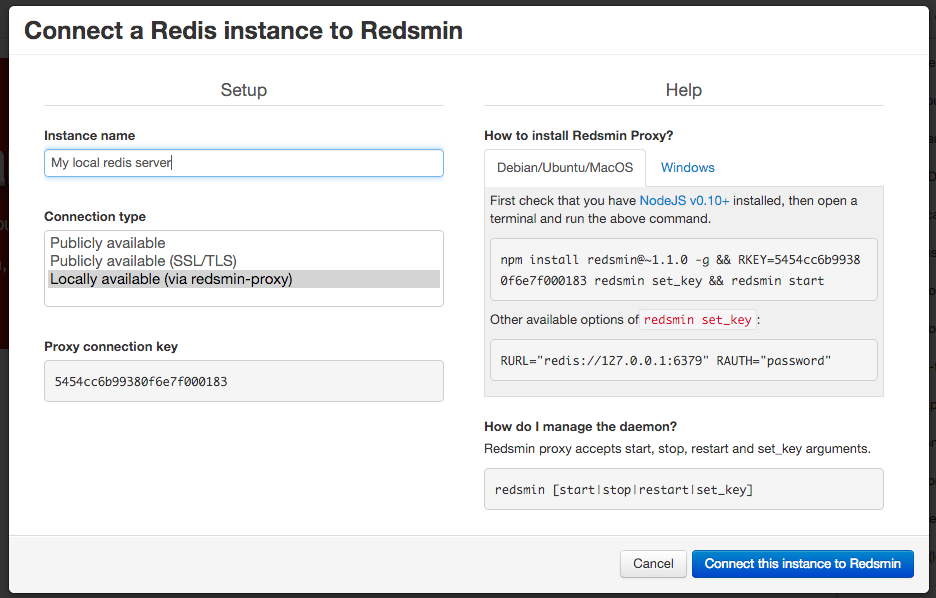Viewport: 936px width, 598px height.
Task: Click the dialog title 'Connect a Redis instance to Redsmin'
Action: click(x=244, y=30)
